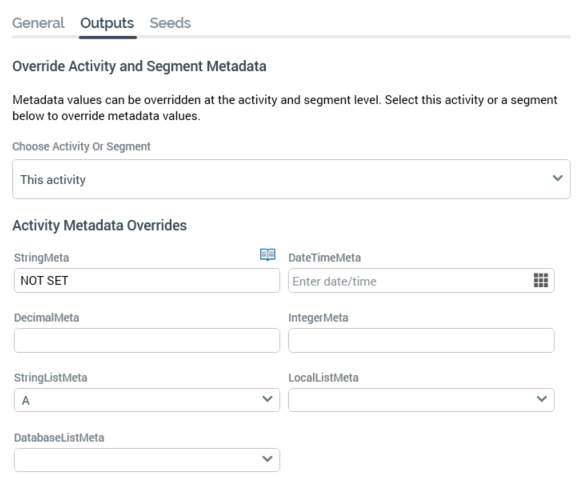This screenshot has width=580, height=486.
Task: Open the DateTimeMeta calendar grid icon
Action: point(540,280)
